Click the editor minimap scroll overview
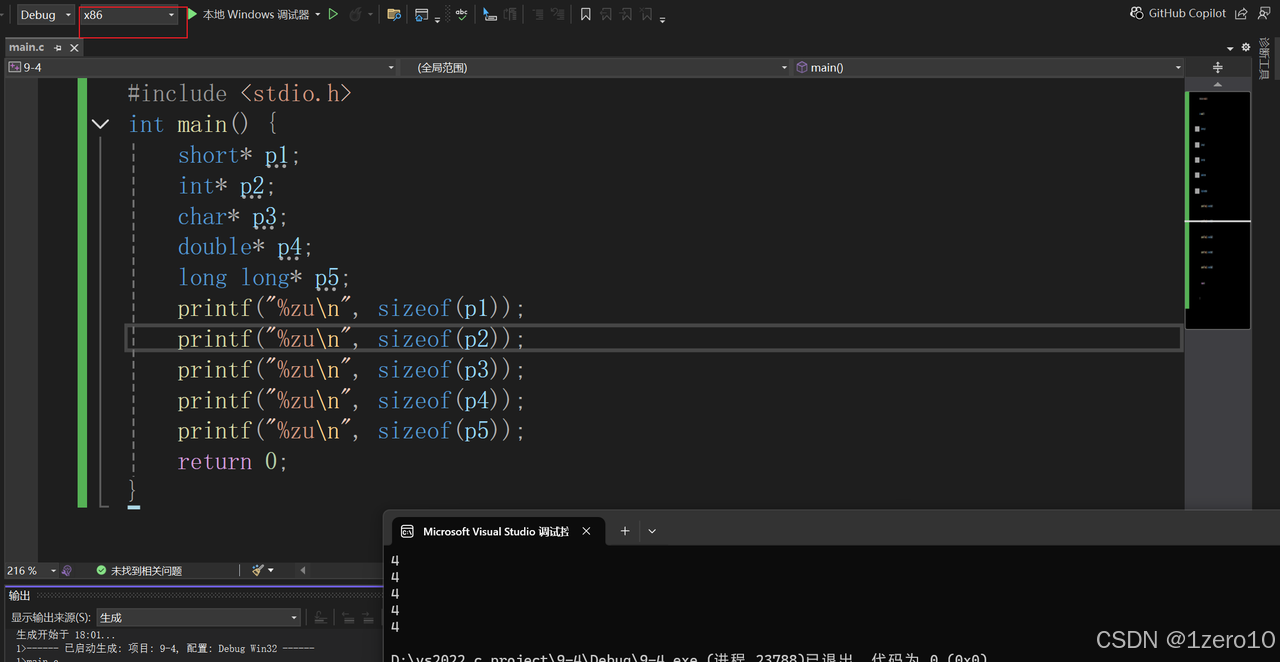Image resolution: width=1280 pixels, height=662 pixels. click(x=1217, y=210)
